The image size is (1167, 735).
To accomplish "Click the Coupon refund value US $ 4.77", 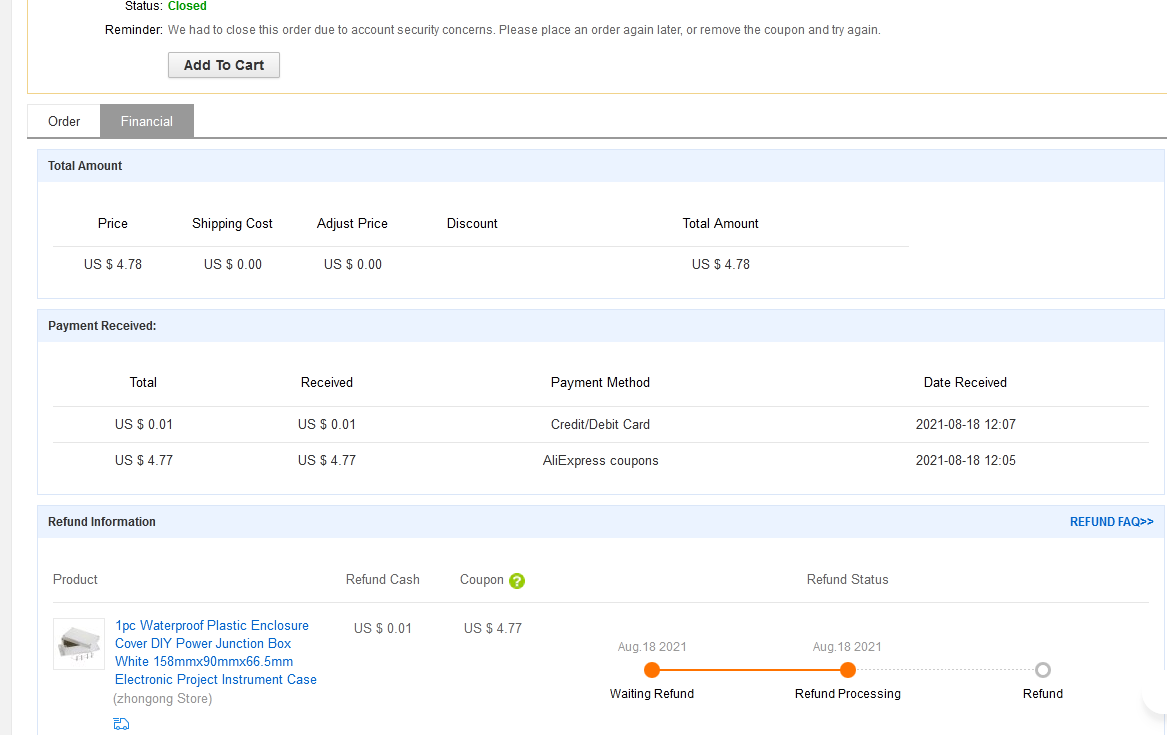I will pos(493,628).
